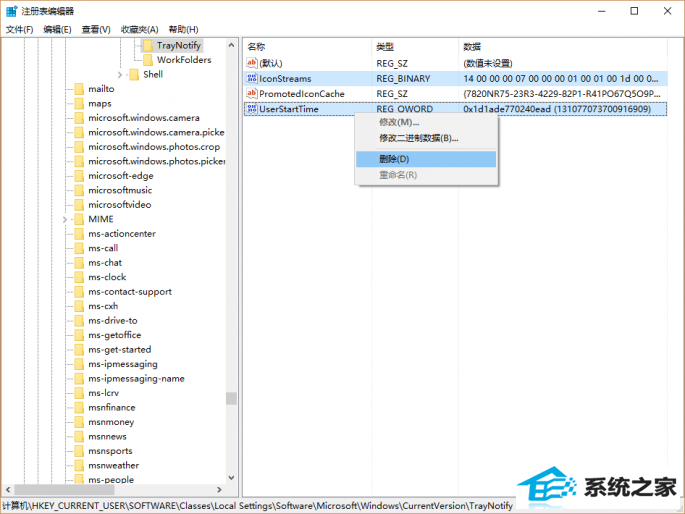Select the IconStreams value name
Image resolution: width=685 pixels, height=514 pixels.
point(285,79)
